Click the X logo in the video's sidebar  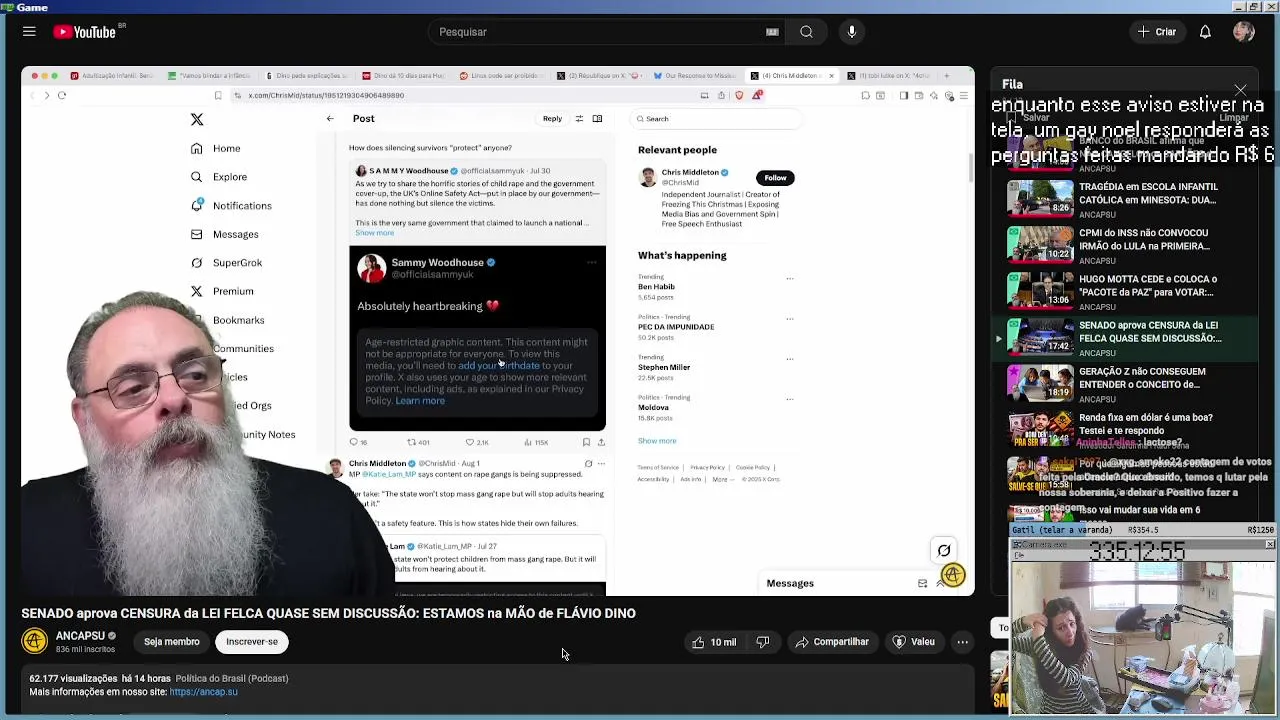tap(197, 120)
